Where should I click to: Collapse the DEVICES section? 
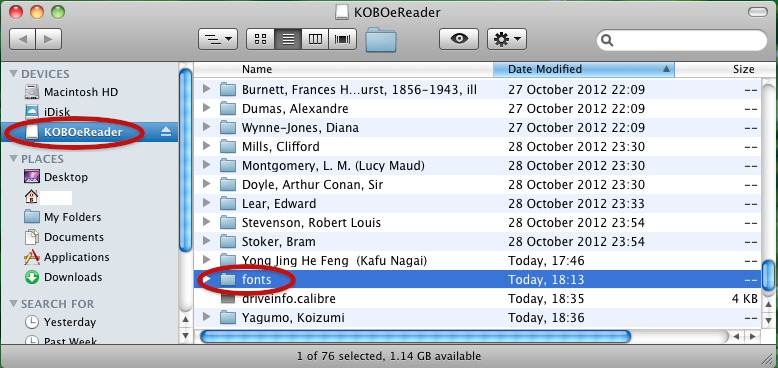click(x=13, y=74)
